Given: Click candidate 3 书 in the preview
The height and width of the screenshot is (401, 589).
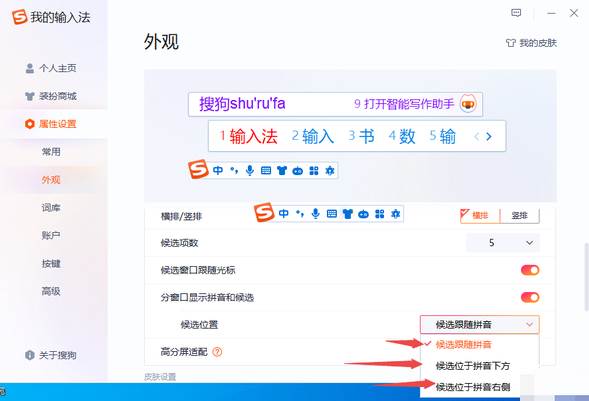Looking at the screenshot, I should coord(361,136).
